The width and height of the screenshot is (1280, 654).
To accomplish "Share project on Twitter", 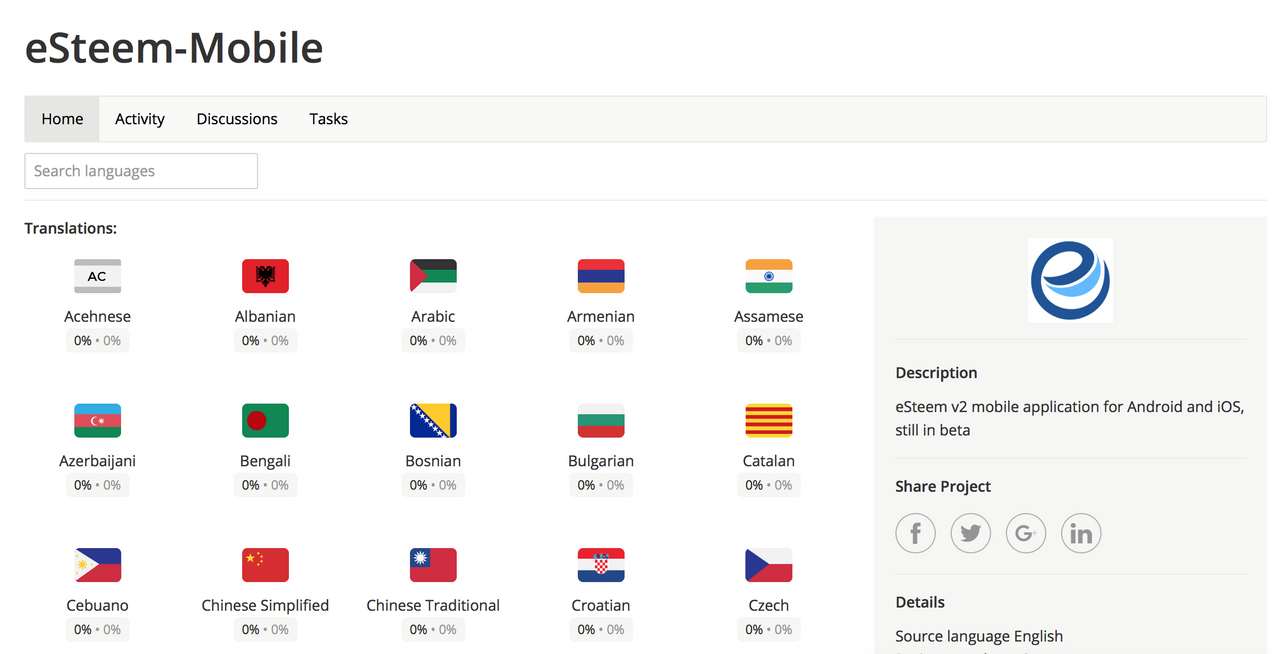I will click(x=970, y=533).
